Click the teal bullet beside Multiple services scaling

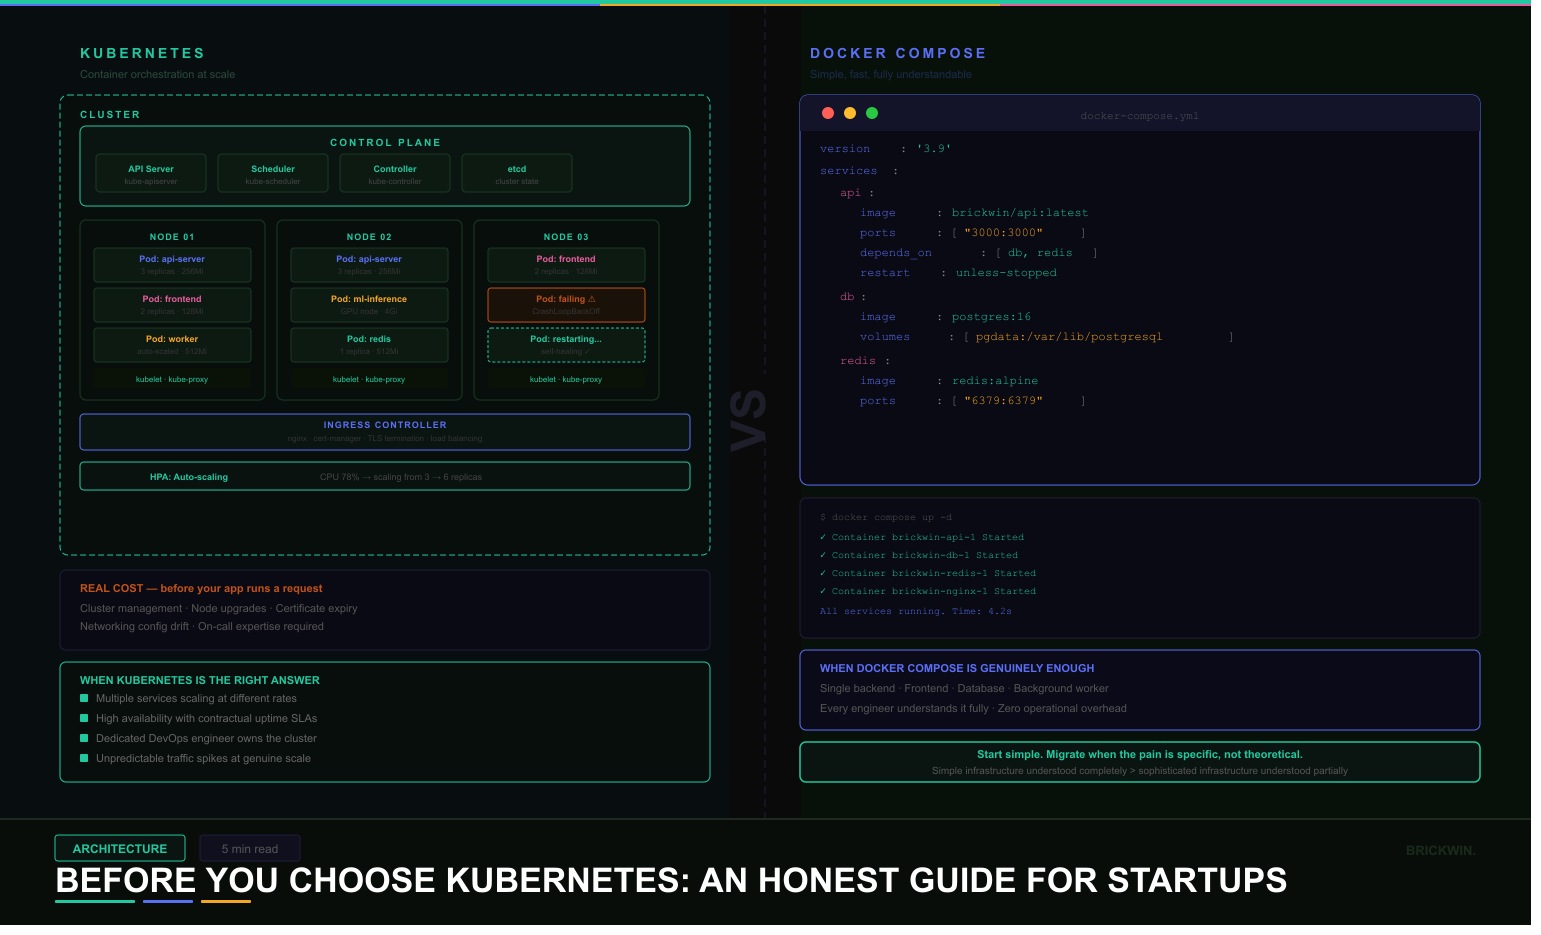(x=84, y=699)
